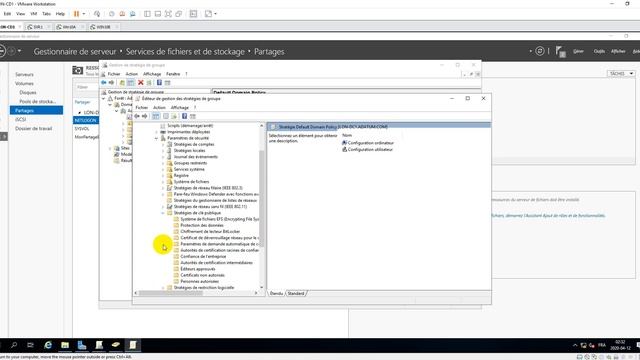Select Partages in Server Manager sidebar
The width and height of the screenshot is (640, 360).
click(36, 111)
